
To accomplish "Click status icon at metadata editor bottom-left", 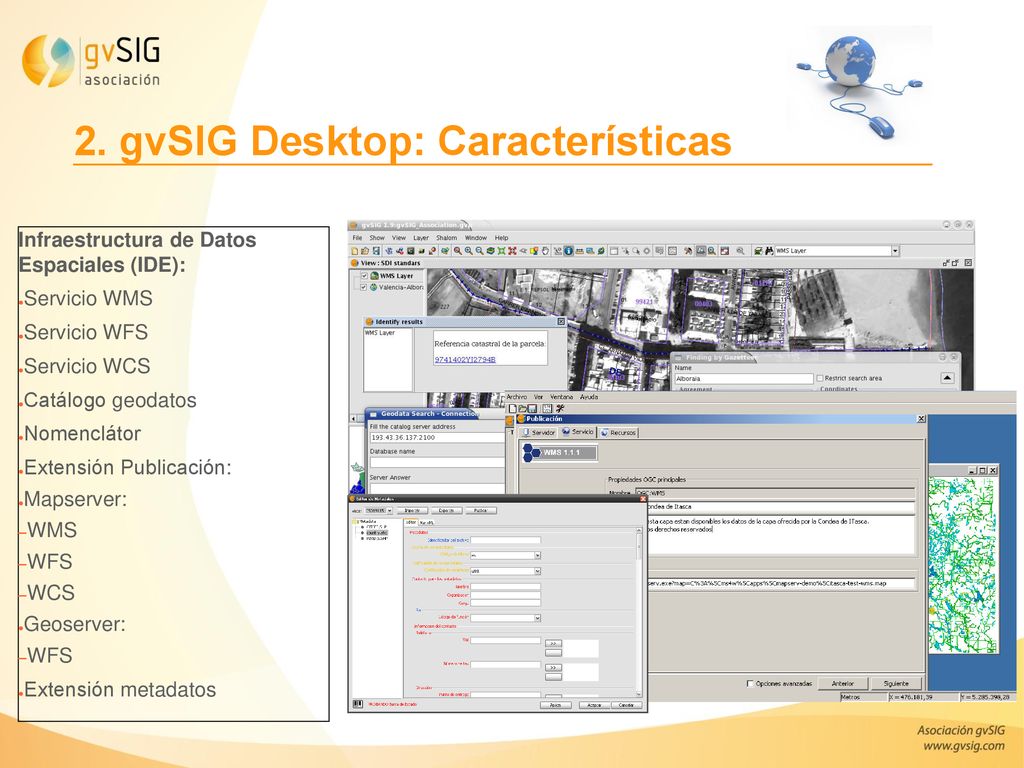I will [358, 704].
